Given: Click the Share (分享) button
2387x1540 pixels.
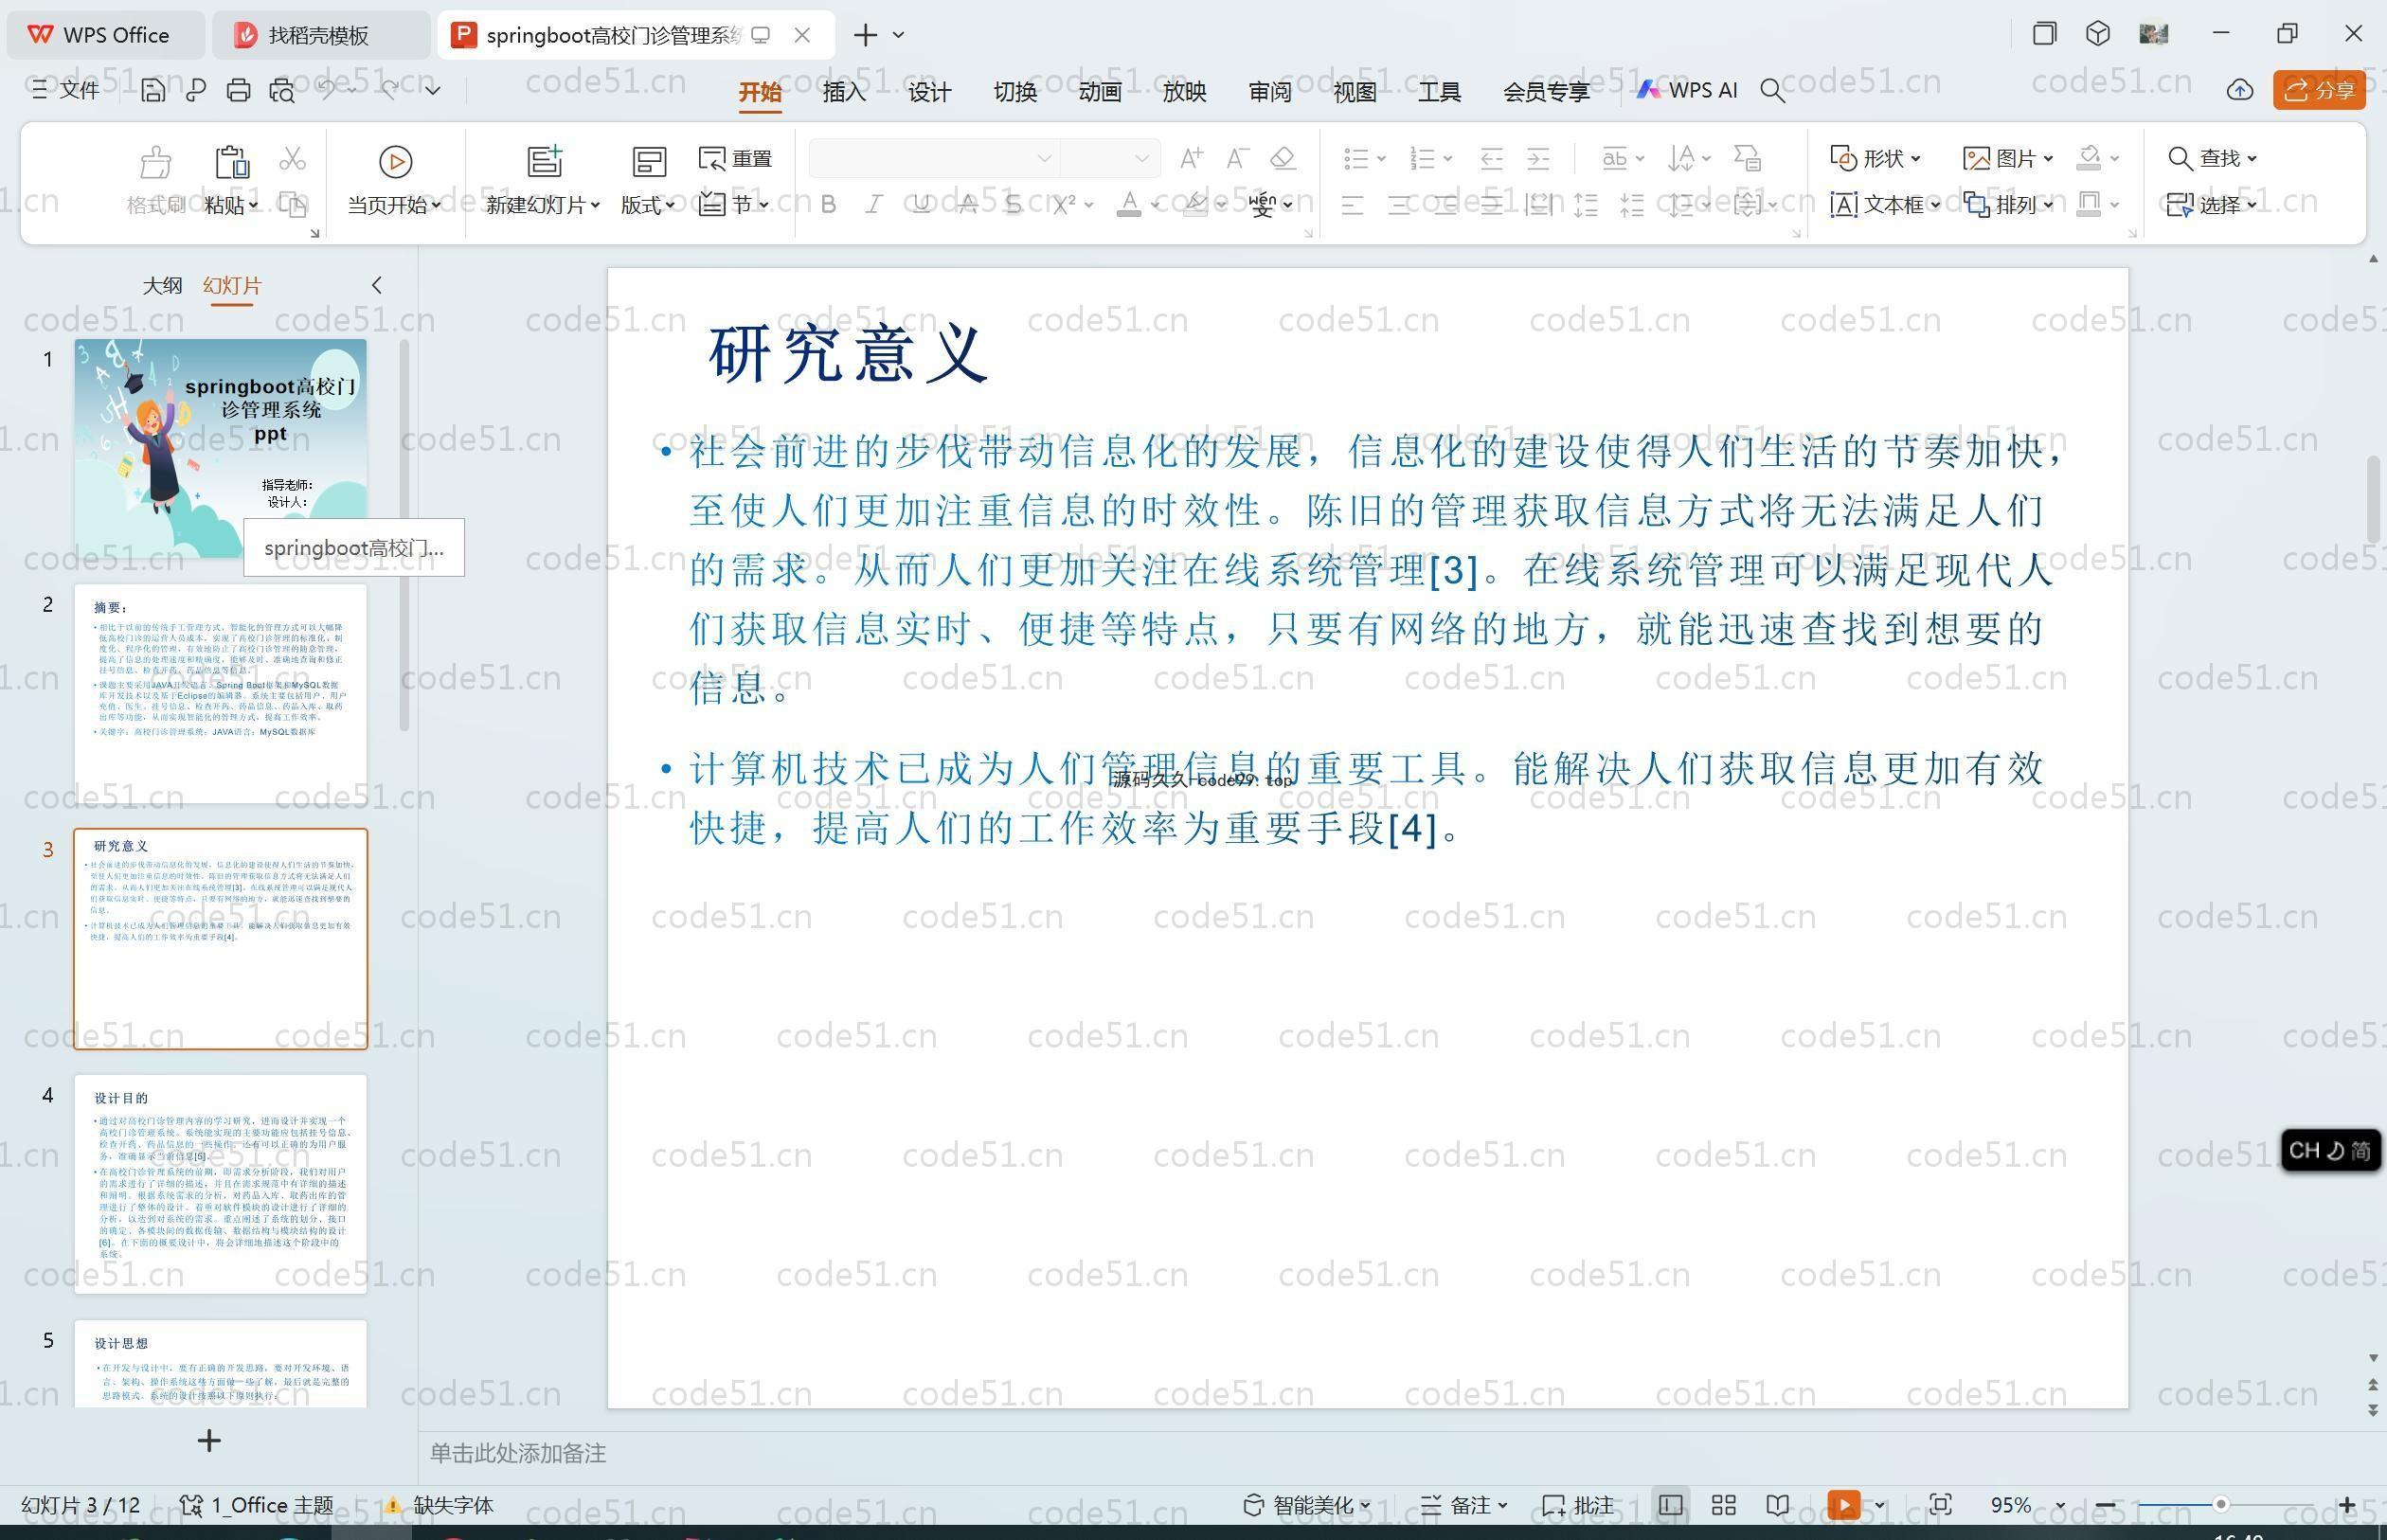Looking at the screenshot, I should tap(2319, 90).
